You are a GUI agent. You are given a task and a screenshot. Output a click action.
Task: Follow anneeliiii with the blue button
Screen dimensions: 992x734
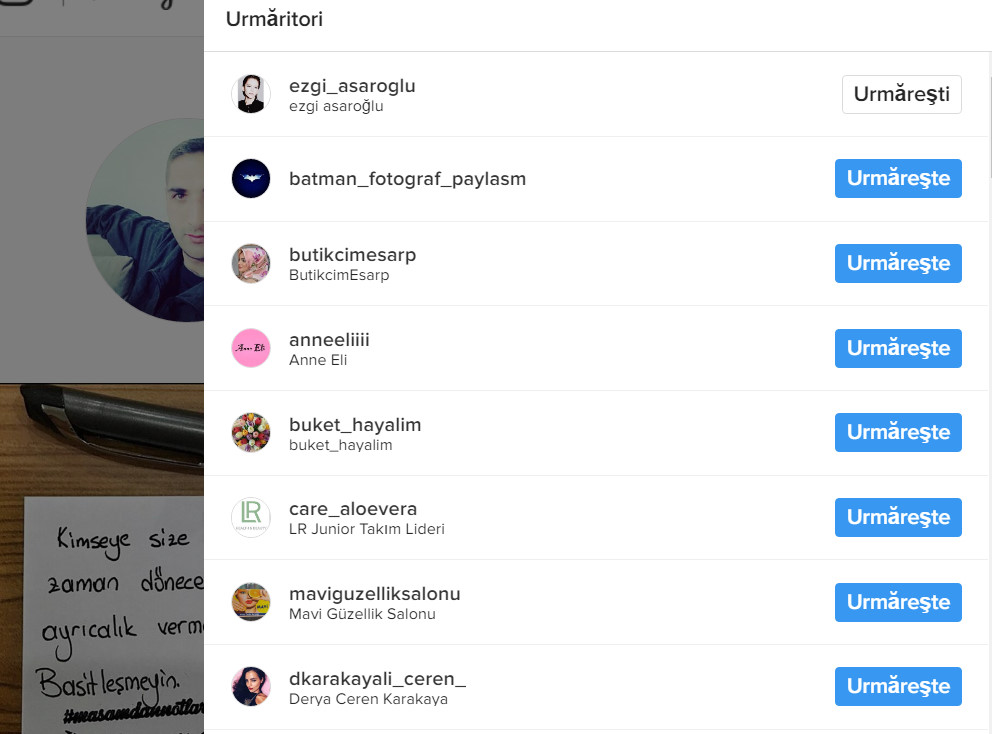898,348
